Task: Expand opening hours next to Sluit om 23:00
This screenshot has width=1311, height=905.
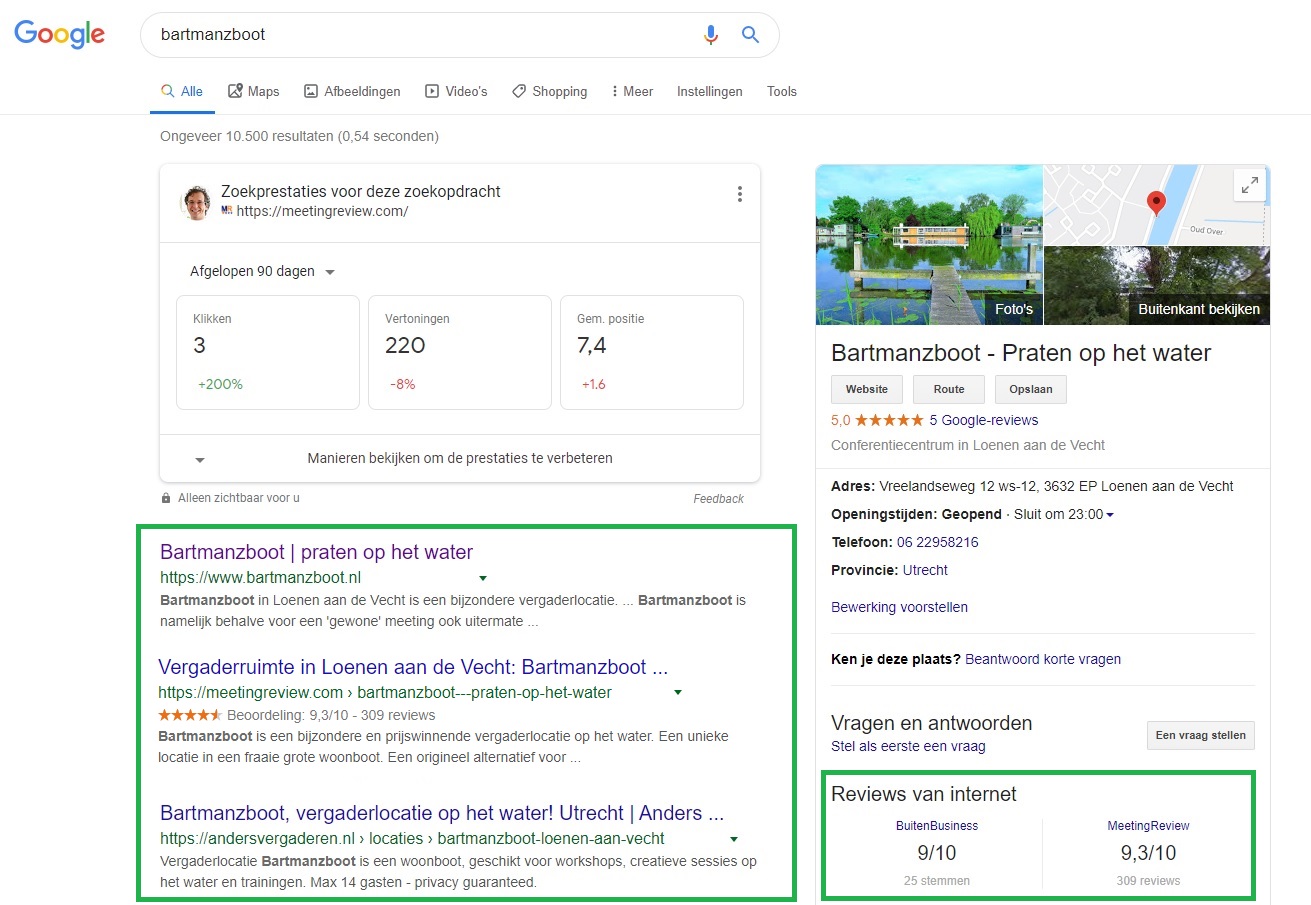Action: (1110, 515)
